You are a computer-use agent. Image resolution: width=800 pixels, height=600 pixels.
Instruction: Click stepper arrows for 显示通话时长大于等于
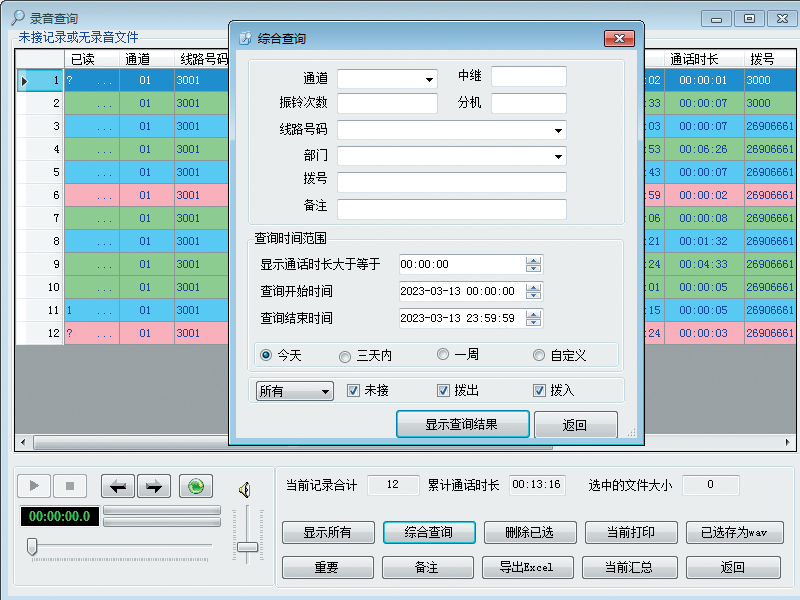click(534, 264)
